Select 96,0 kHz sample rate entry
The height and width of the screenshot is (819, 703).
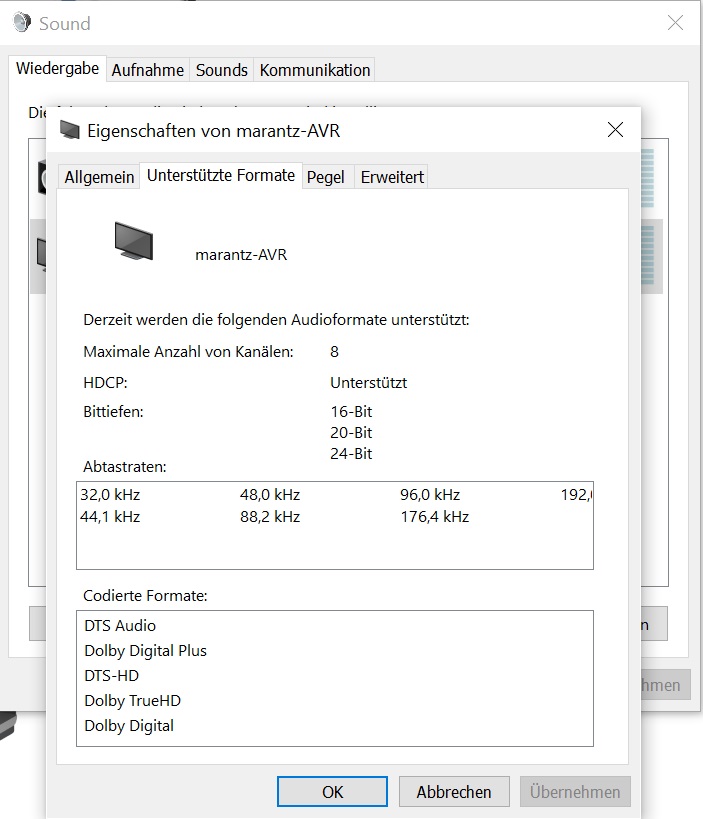tap(430, 494)
